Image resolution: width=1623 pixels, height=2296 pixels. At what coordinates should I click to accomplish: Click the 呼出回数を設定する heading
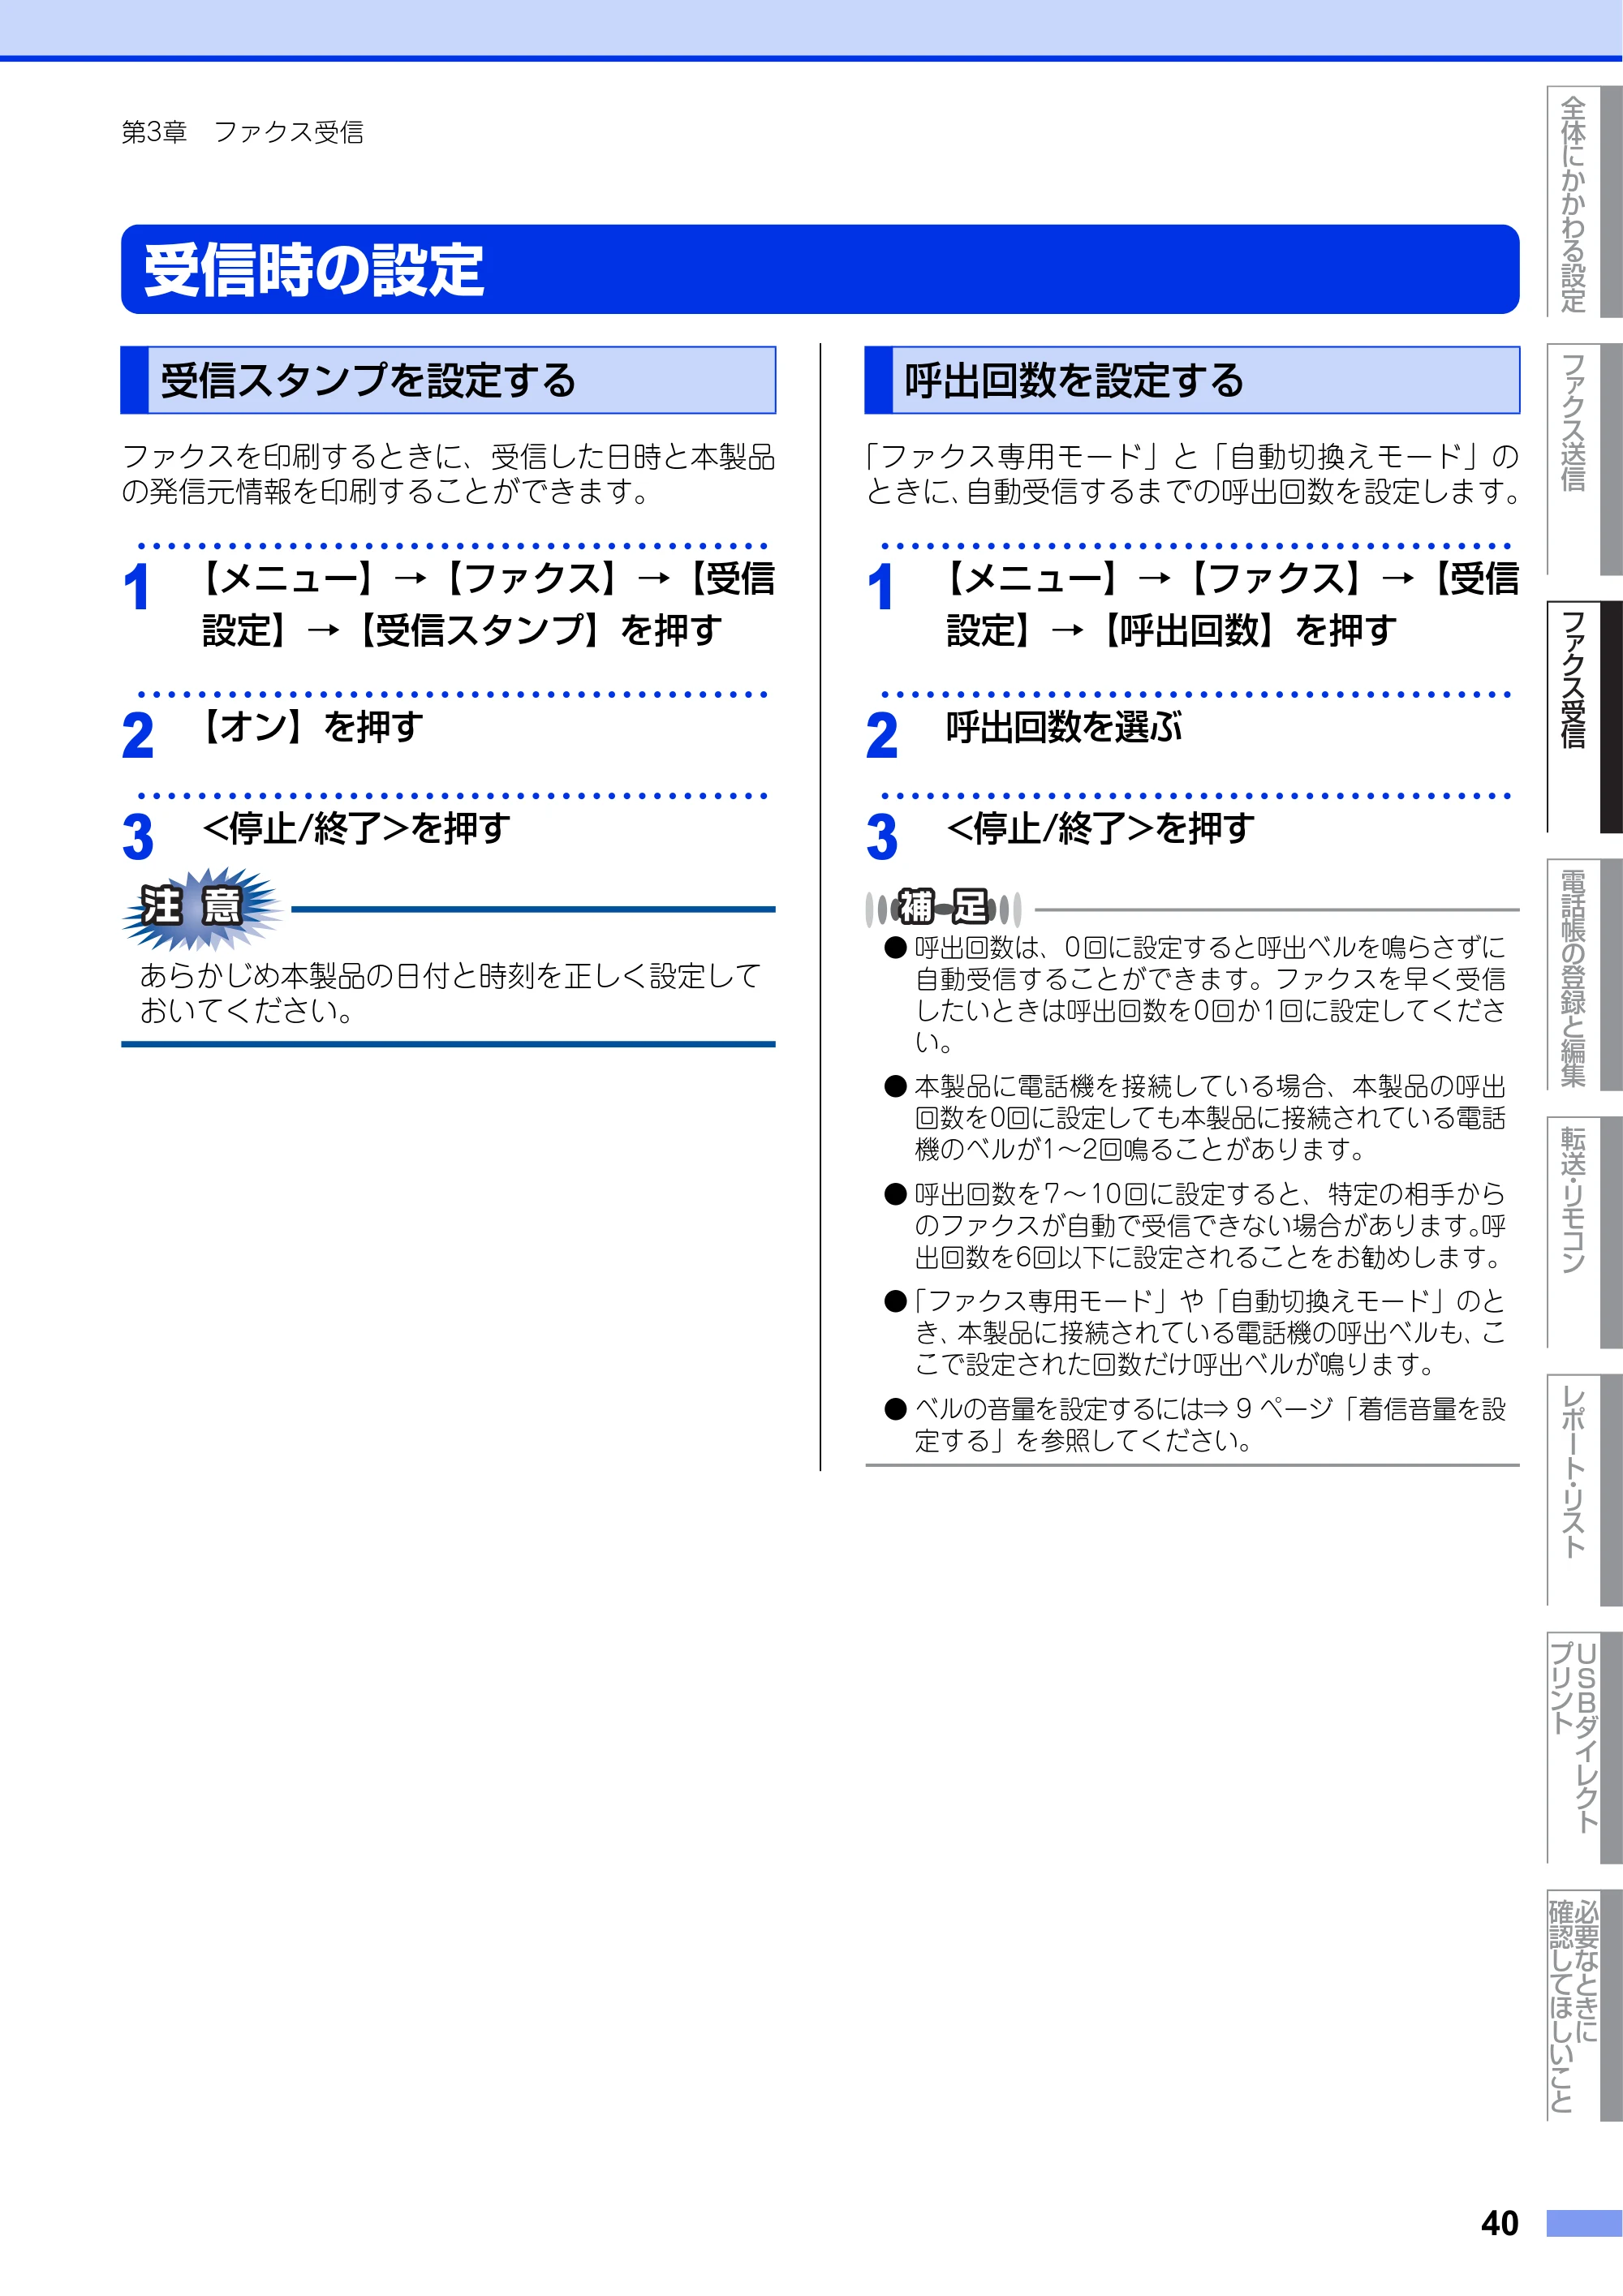click(1192, 380)
